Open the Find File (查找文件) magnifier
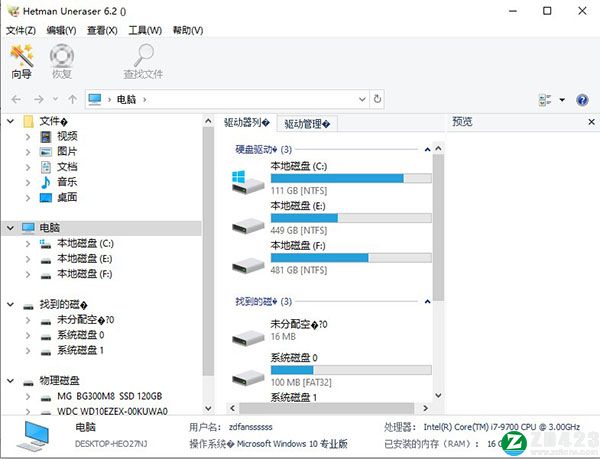This screenshot has height=459, width=600. click(143, 61)
